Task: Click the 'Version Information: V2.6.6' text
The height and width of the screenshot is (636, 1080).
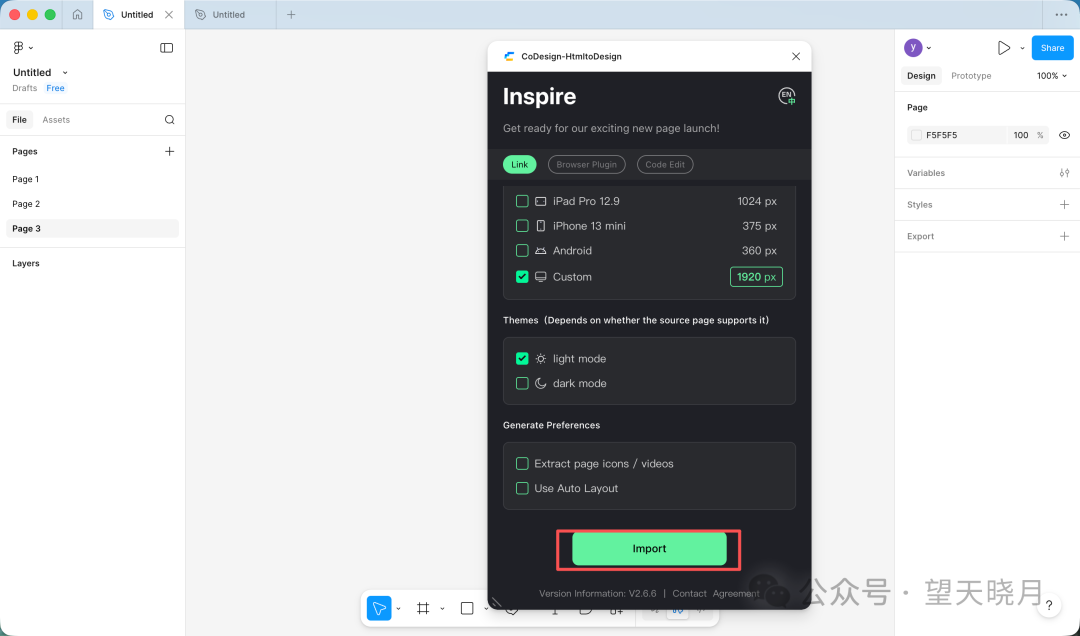Action: click(x=597, y=593)
